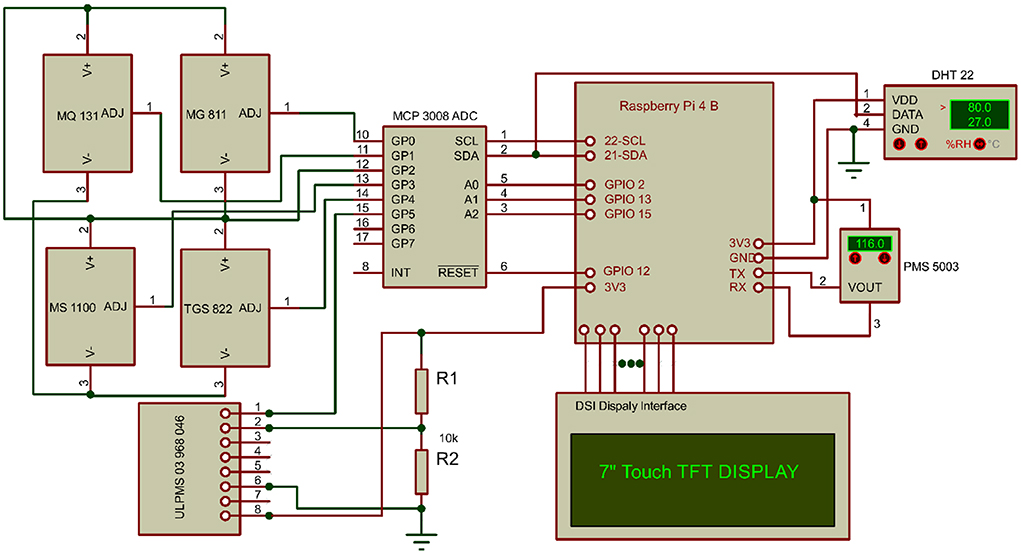The image size is (1021, 554).
Task: Click the VOUT label on PMS 5003
Action: (x=865, y=288)
